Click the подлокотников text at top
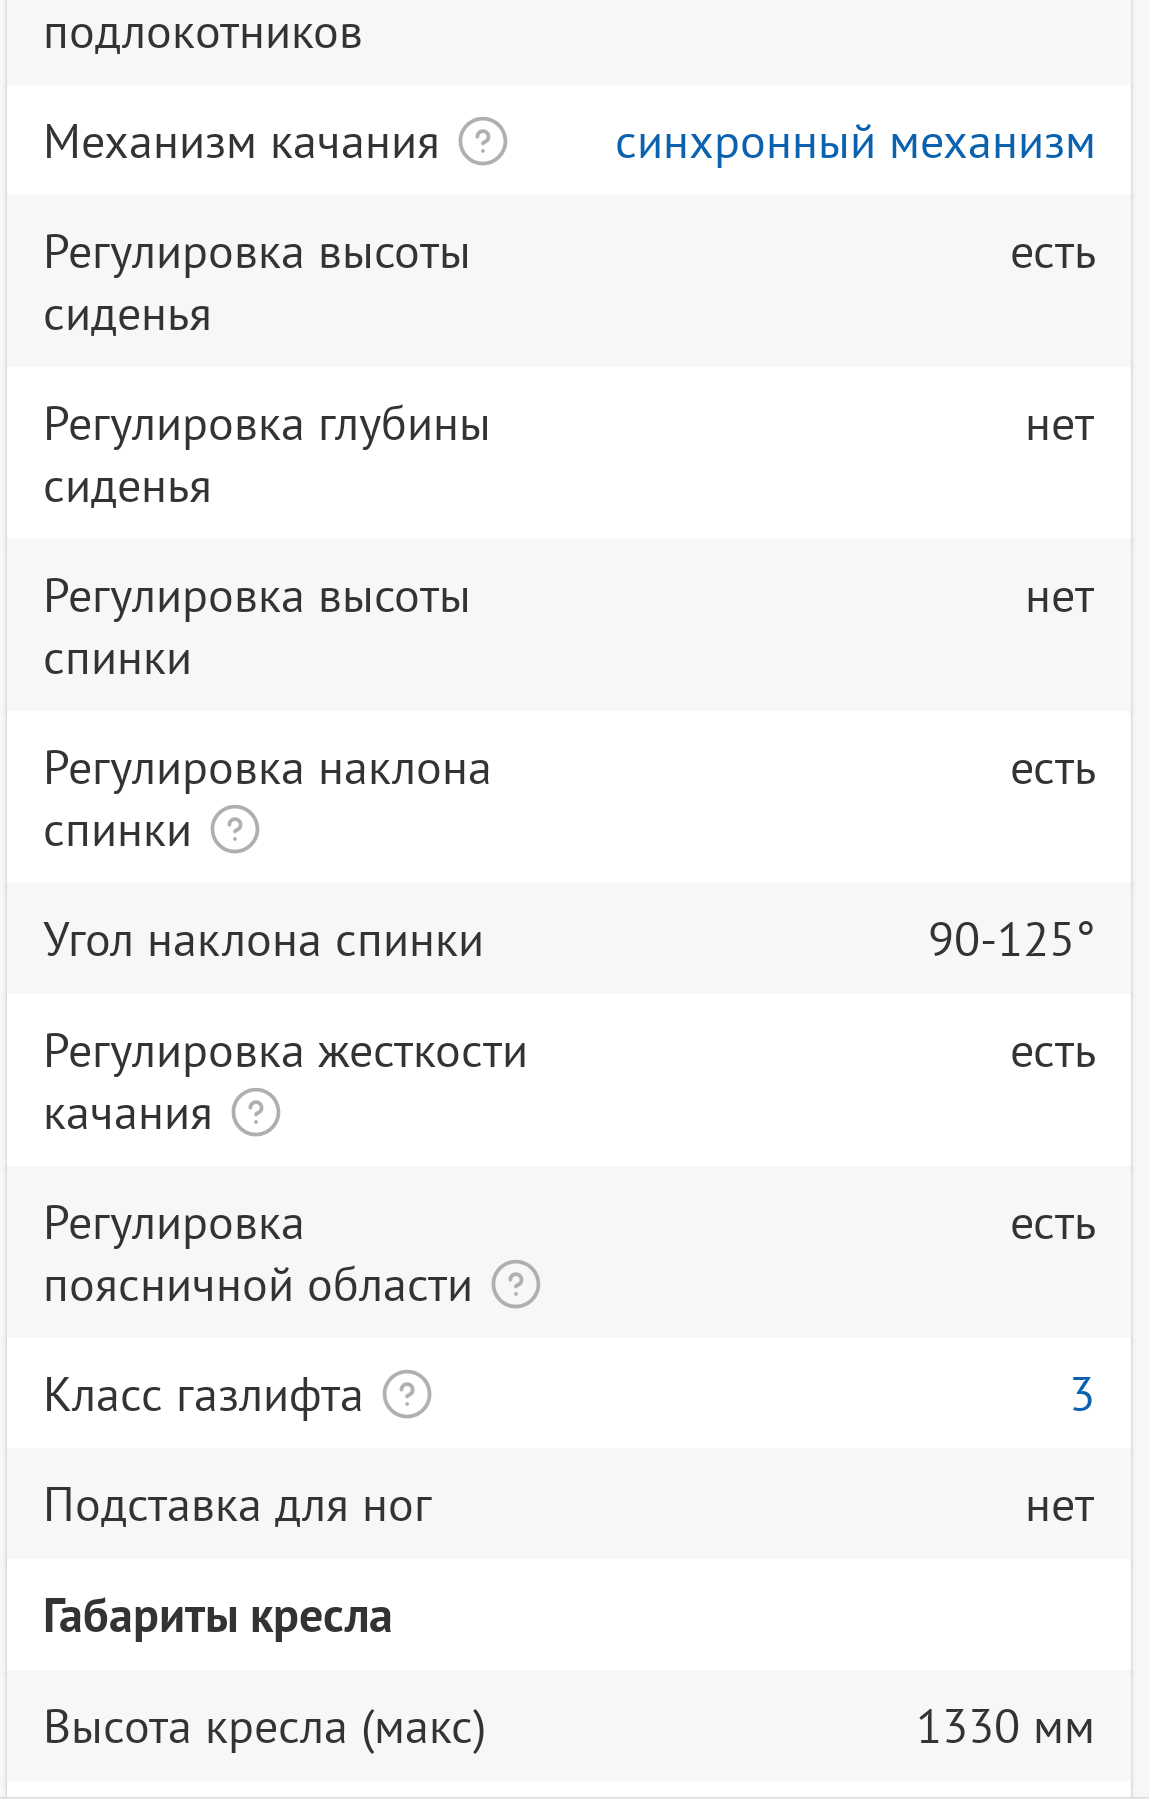 point(203,34)
